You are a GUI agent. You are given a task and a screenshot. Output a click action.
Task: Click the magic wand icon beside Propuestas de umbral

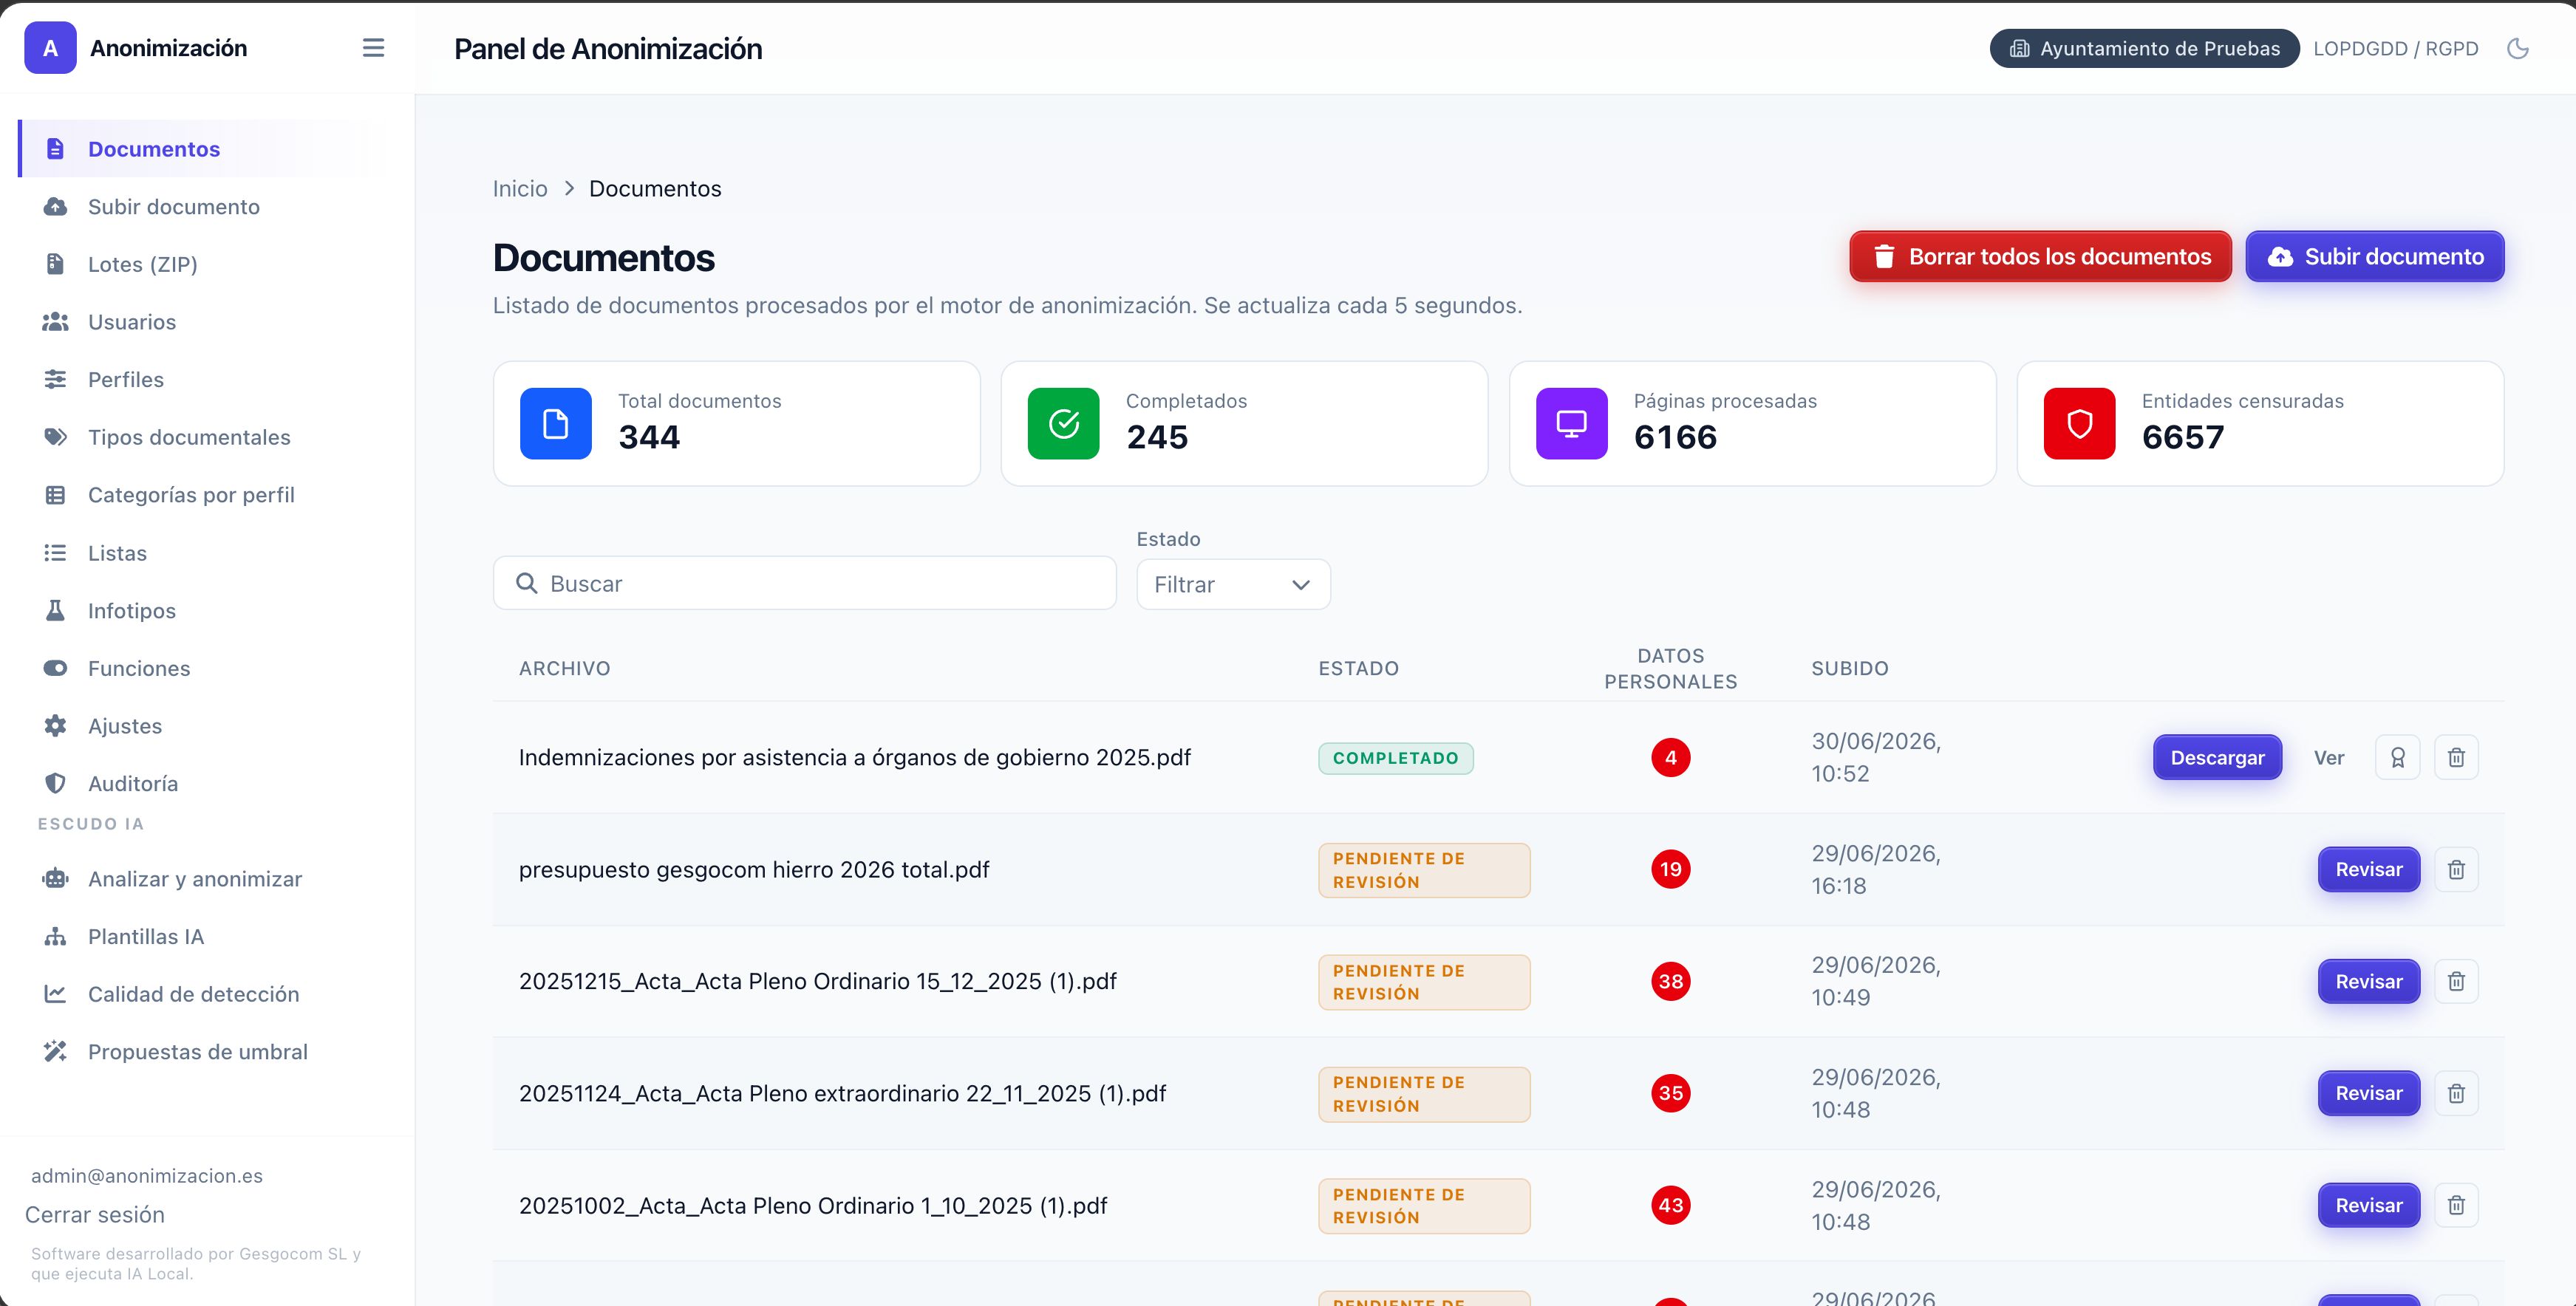55,1052
